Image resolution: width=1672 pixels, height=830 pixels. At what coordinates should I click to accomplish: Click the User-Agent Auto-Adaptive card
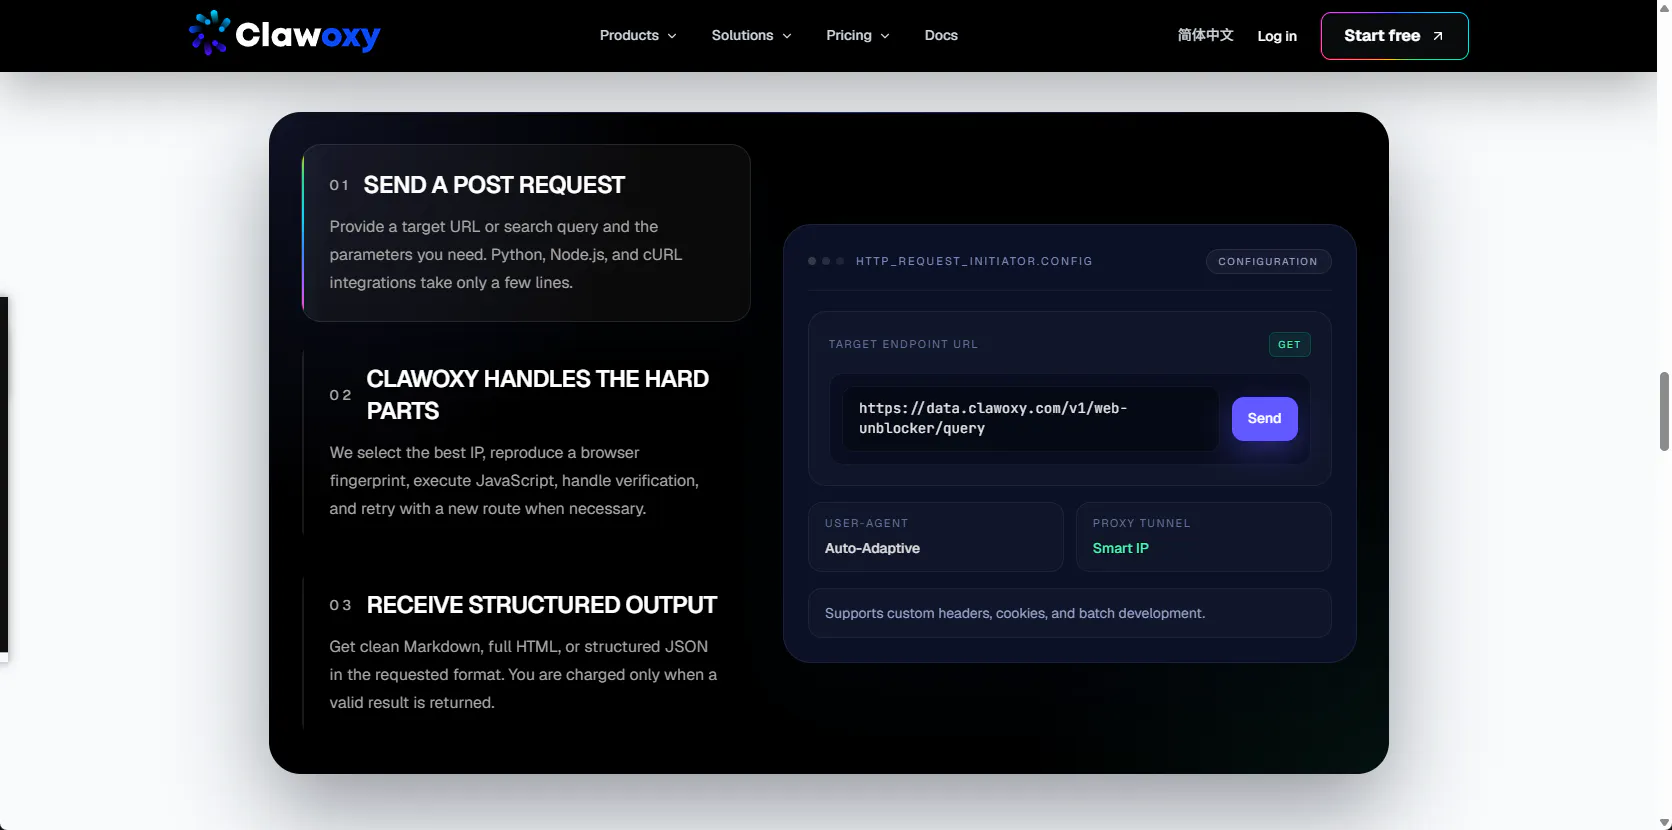pyautogui.click(x=935, y=537)
